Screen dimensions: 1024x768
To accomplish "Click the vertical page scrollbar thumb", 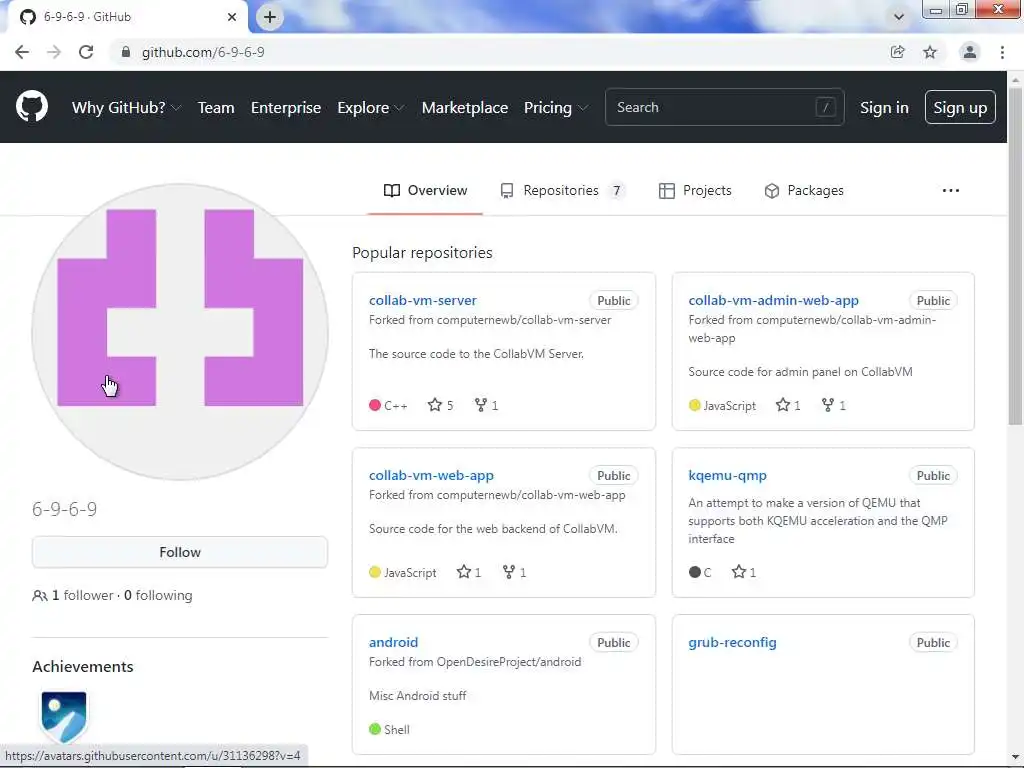I will pyautogui.click(x=1015, y=255).
